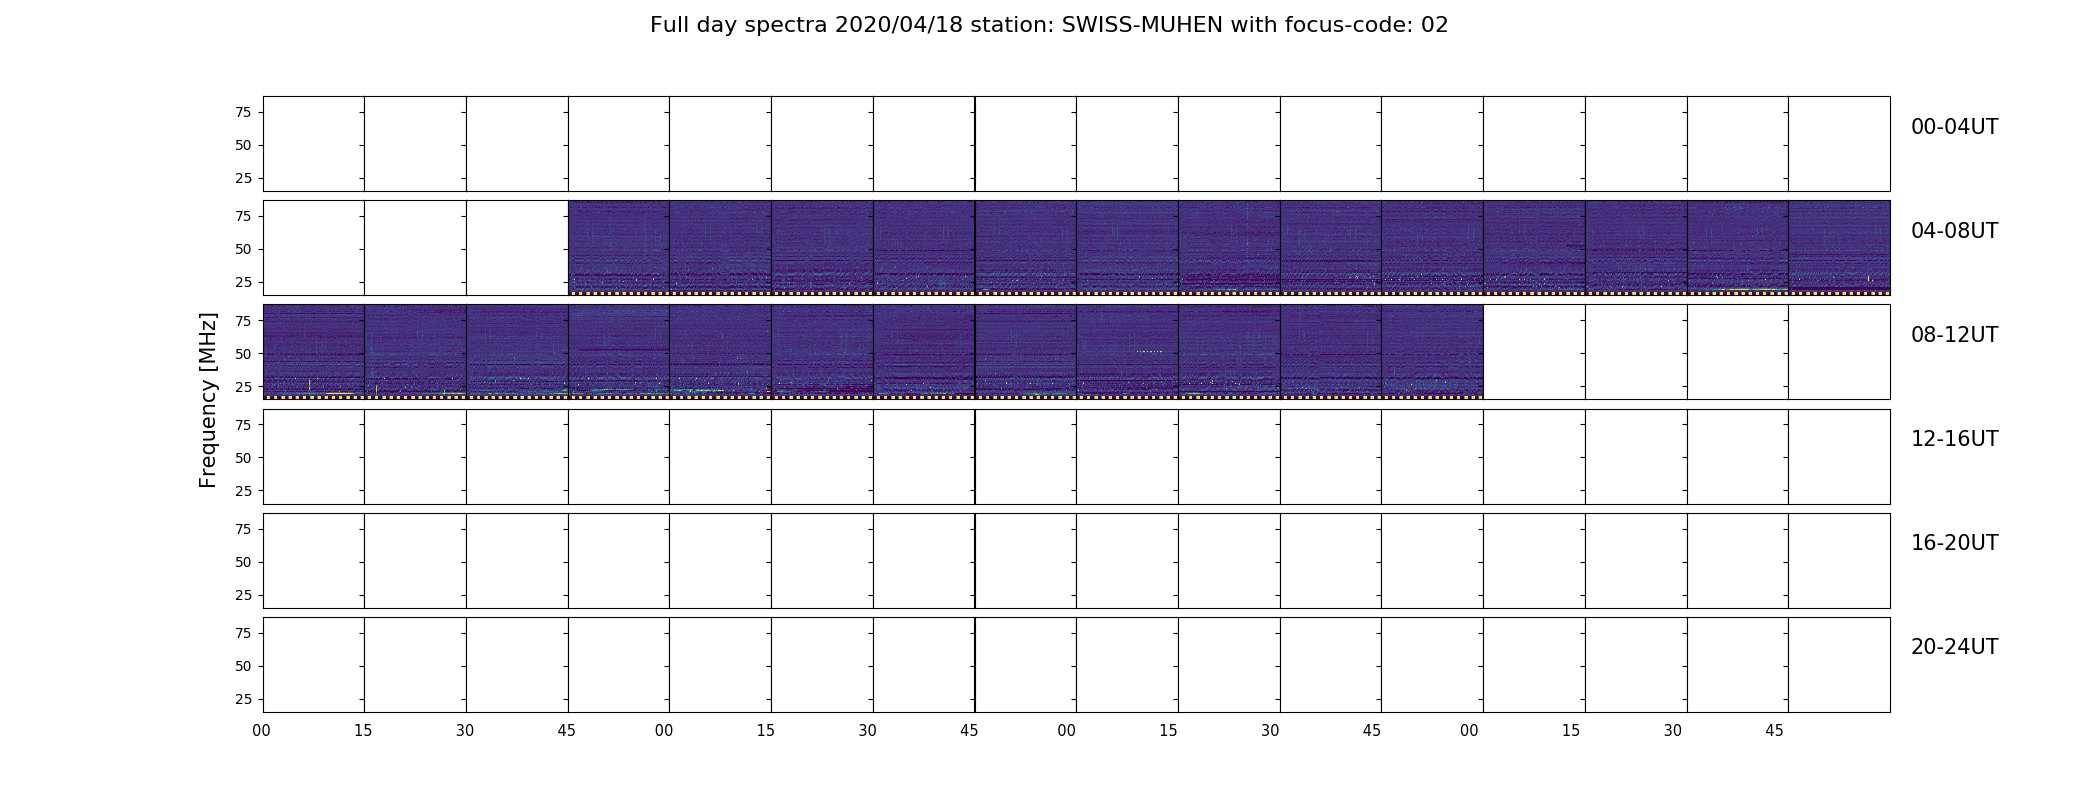The image size is (2100, 800).
Task: Click the 08-12UT spectrogram data area
Action: click(x=873, y=351)
